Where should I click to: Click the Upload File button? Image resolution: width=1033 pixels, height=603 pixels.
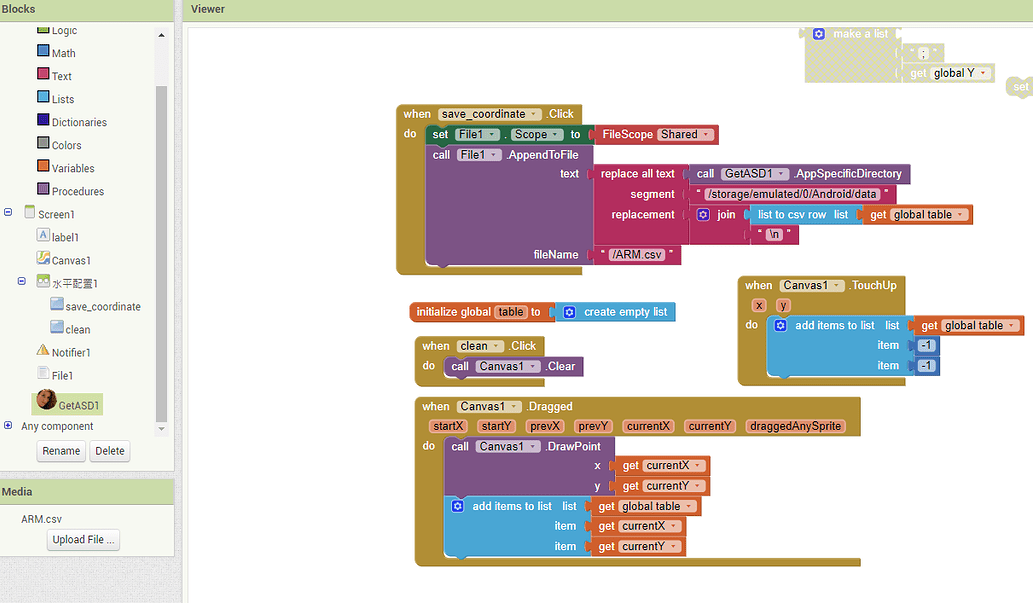pos(82,539)
